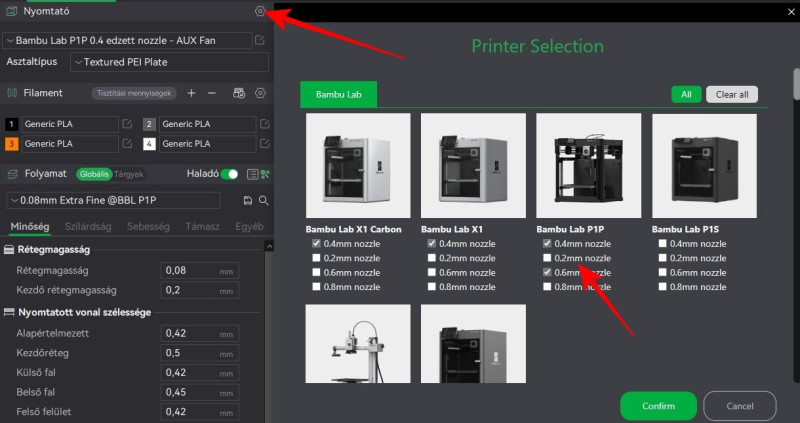800x423 pixels.
Task: Click the compare presets icon beside Haladó
Action: click(265, 175)
